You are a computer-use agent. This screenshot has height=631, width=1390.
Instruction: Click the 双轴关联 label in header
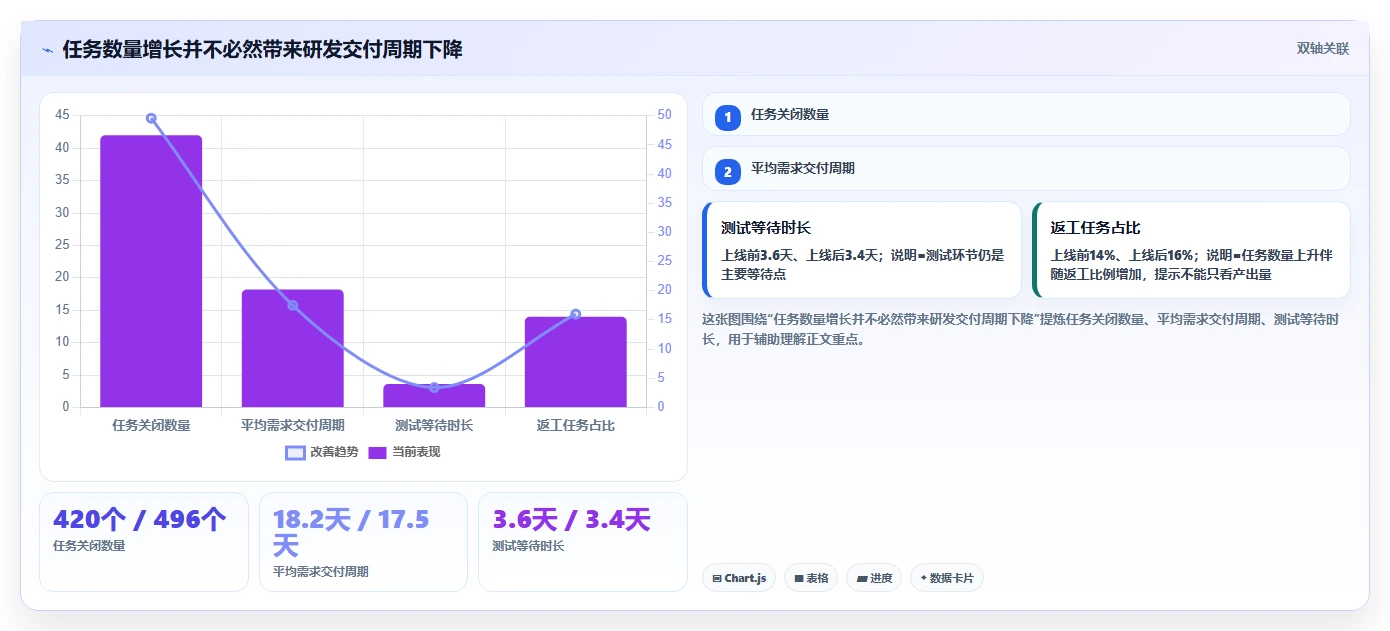click(1323, 49)
